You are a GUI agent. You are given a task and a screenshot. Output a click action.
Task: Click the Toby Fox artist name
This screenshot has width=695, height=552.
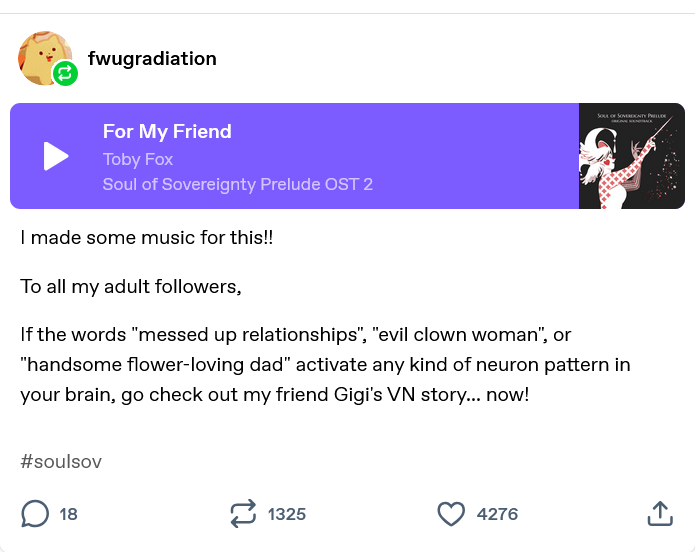coord(138,159)
